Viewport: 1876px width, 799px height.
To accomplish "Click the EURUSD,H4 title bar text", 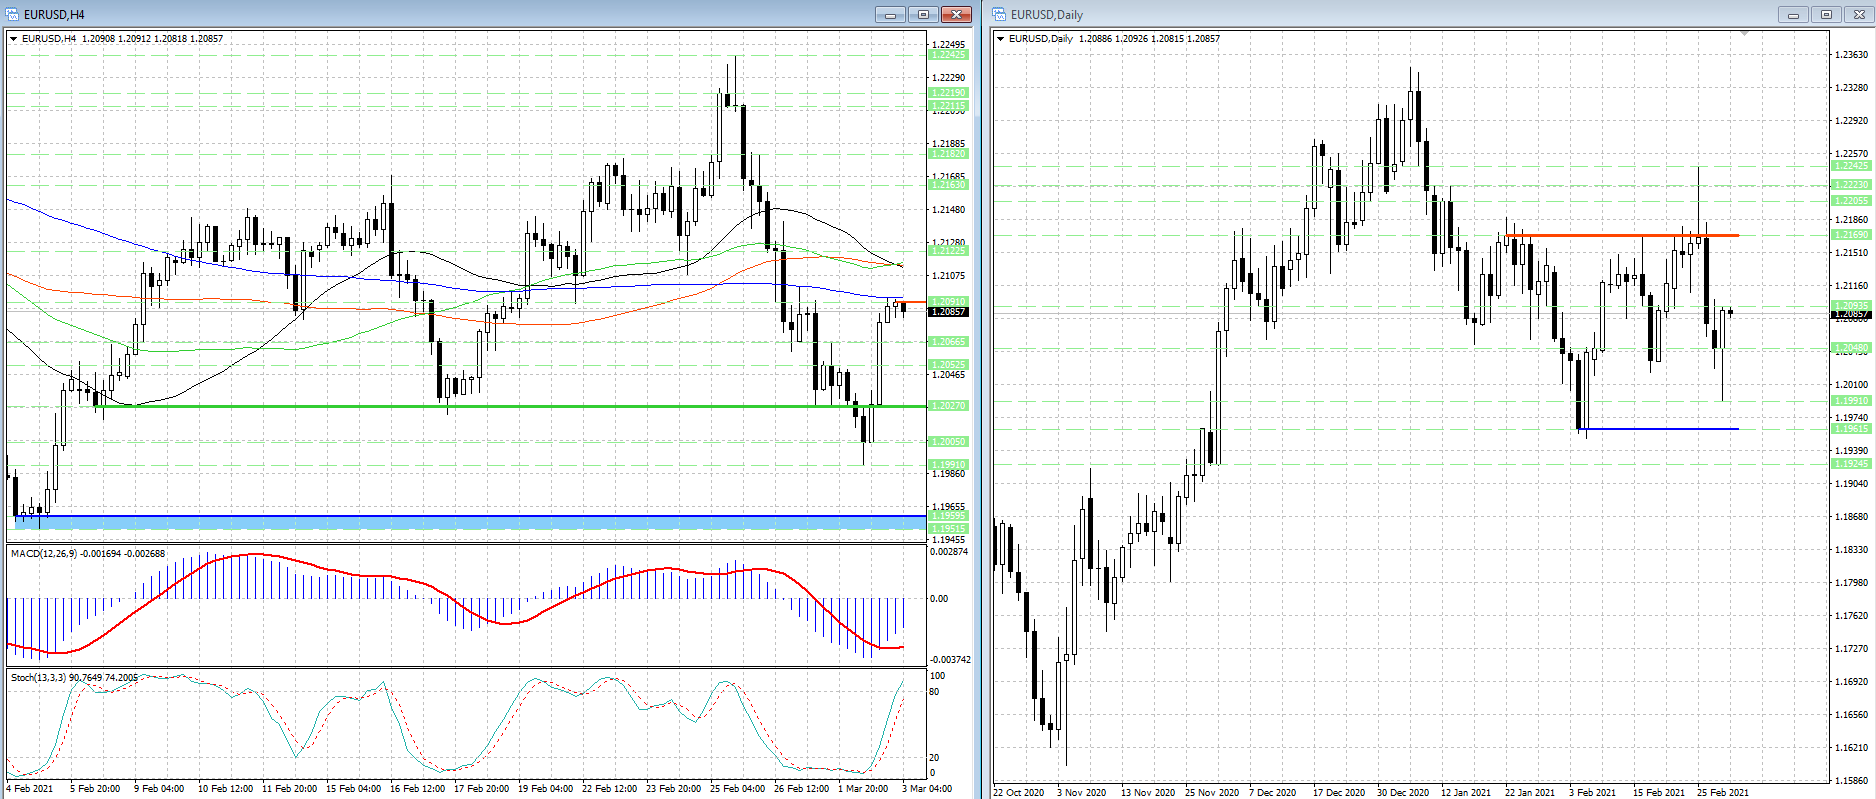I will [54, 15].
